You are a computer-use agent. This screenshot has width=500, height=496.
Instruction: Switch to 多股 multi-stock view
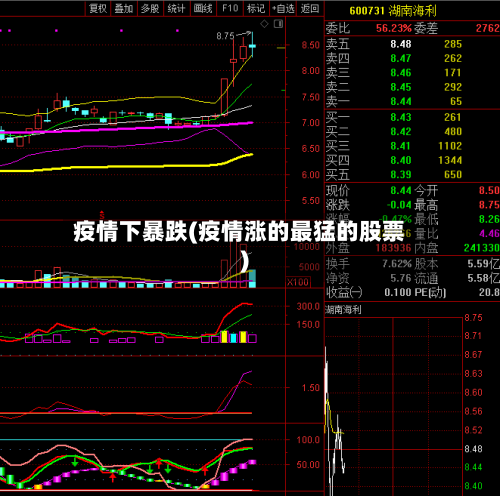pyautogui.click(x=150, y=8)
